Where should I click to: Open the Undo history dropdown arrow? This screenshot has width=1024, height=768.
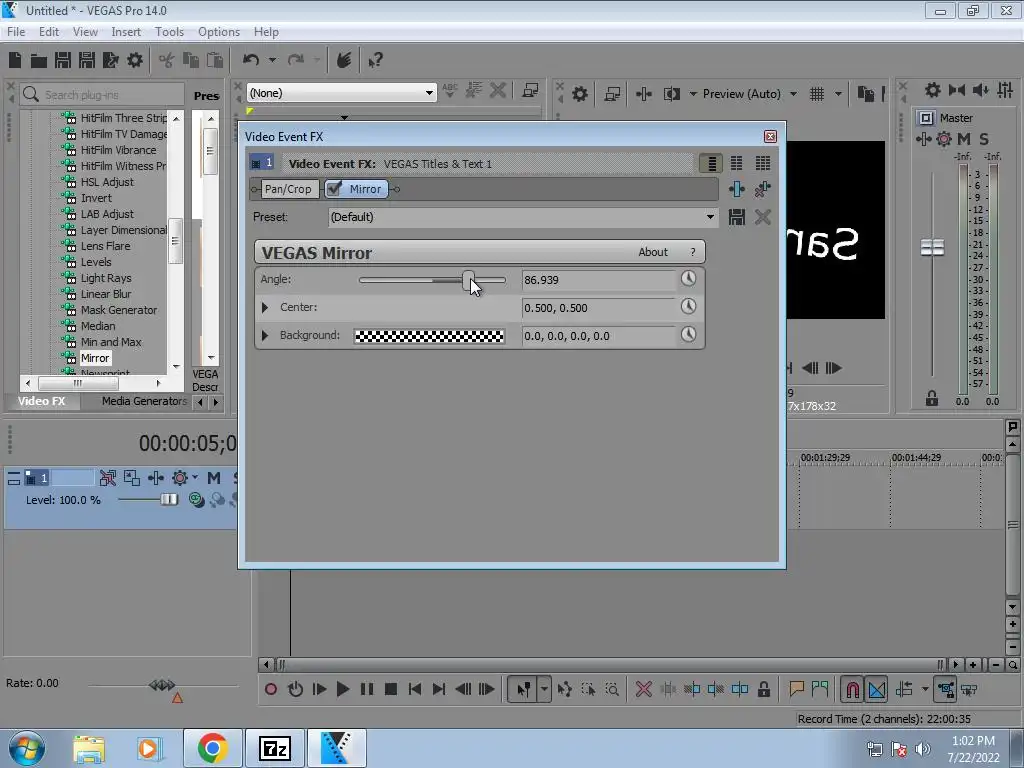point(272,60)
